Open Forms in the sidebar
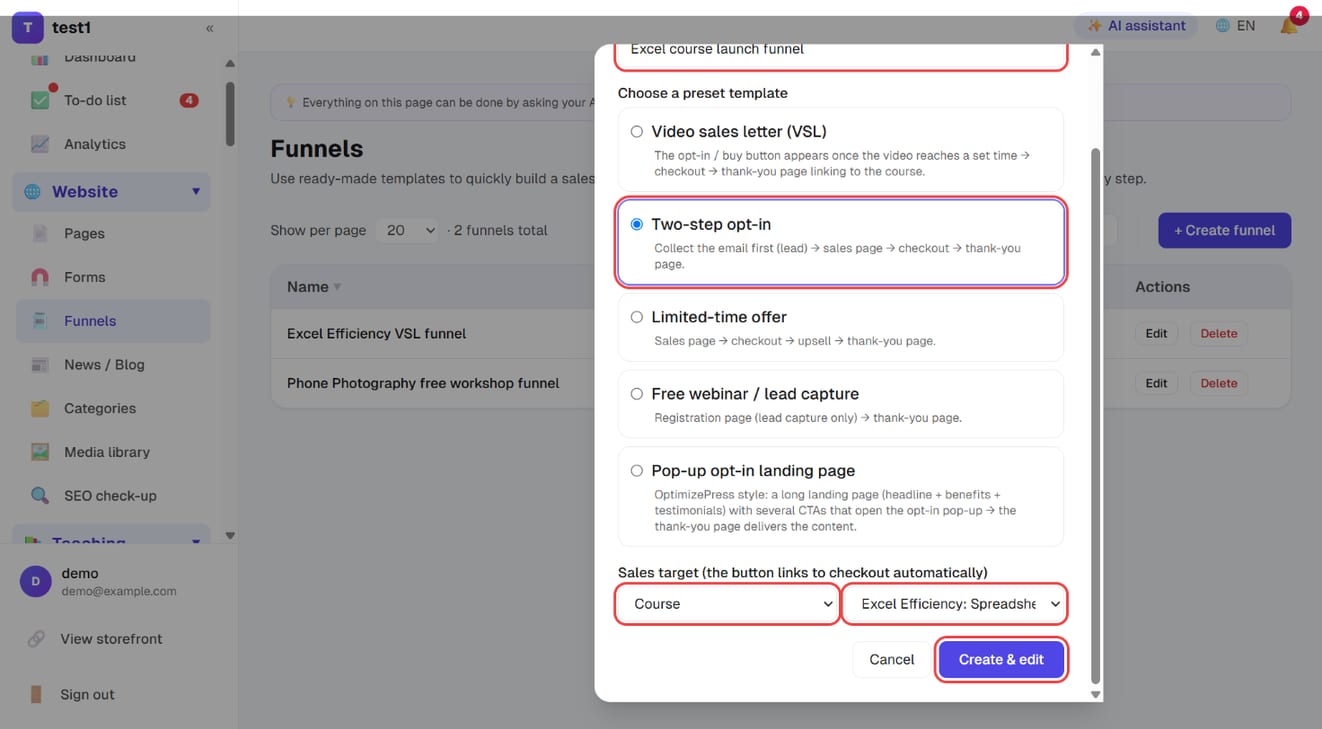Viewport: 1322px width, 729px height. point(113,277)
